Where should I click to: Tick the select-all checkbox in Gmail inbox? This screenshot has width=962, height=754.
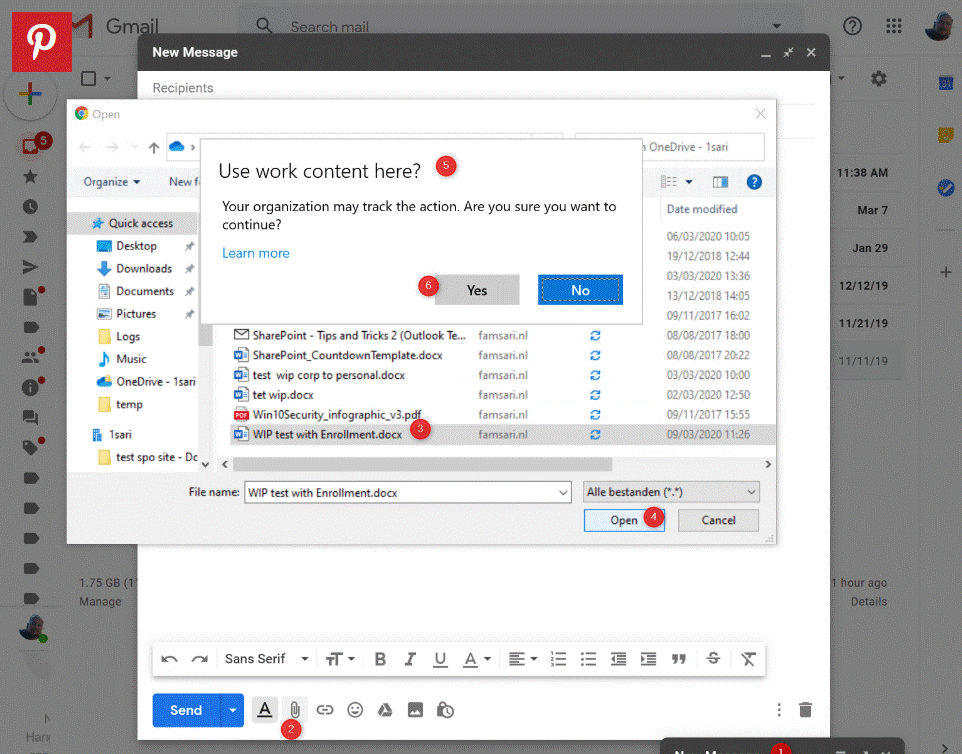pos(89,79)
